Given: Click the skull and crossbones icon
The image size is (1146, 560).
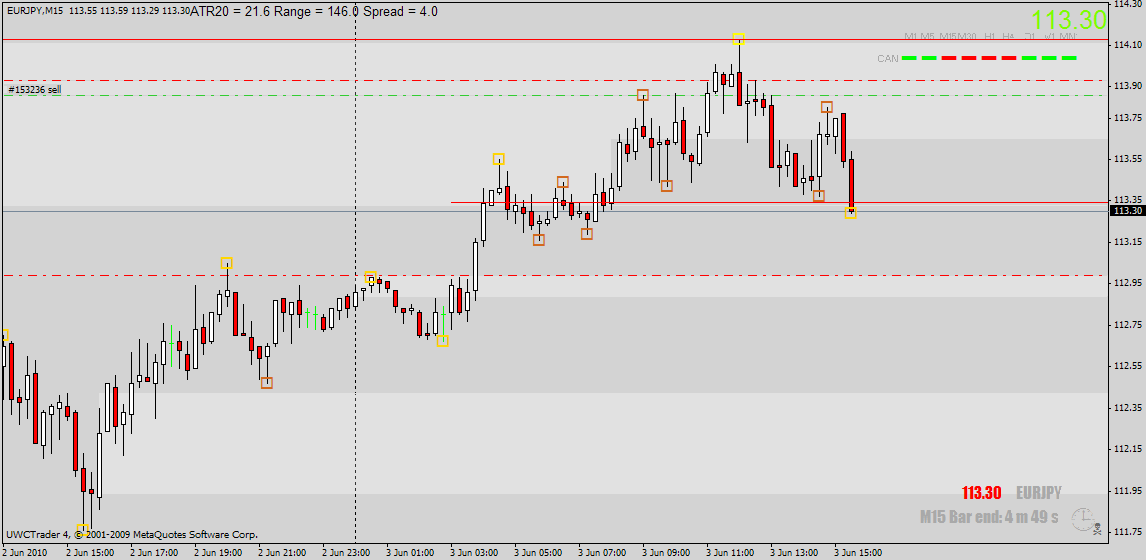Looking at the screenshot, I should 1096,528.
